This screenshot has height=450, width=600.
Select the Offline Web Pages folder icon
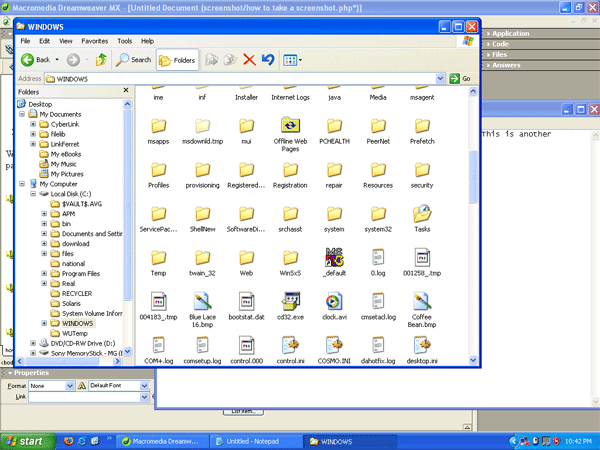coord(290,126)
